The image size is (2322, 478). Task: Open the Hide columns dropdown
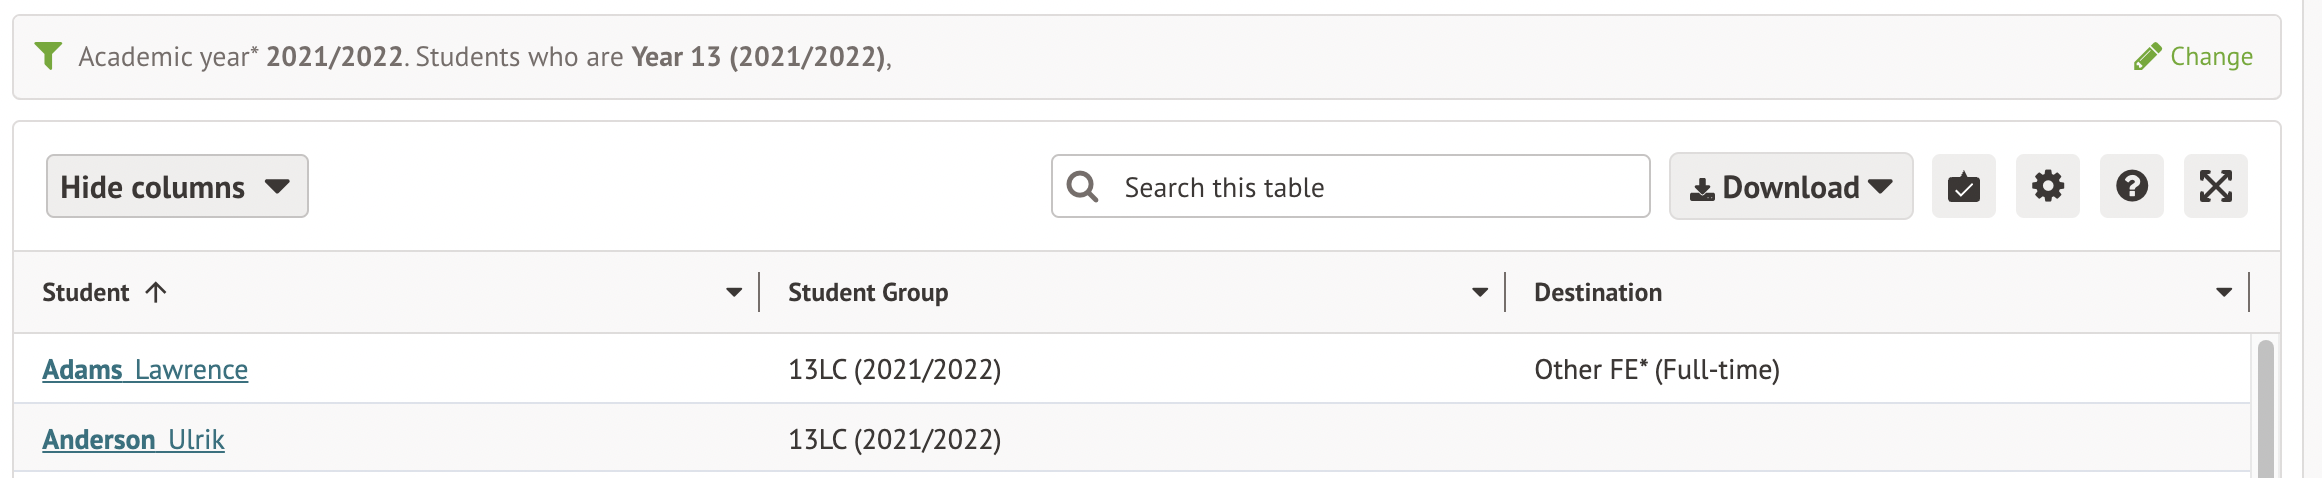177,187
